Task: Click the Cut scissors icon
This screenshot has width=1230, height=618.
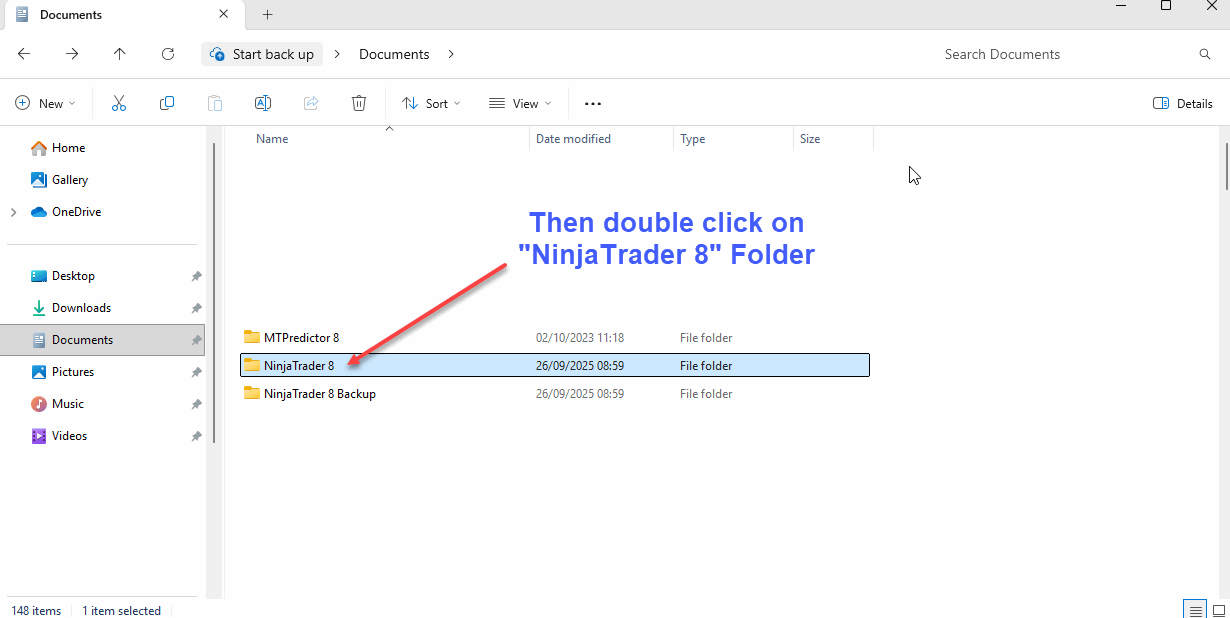Action: [119, 103]
